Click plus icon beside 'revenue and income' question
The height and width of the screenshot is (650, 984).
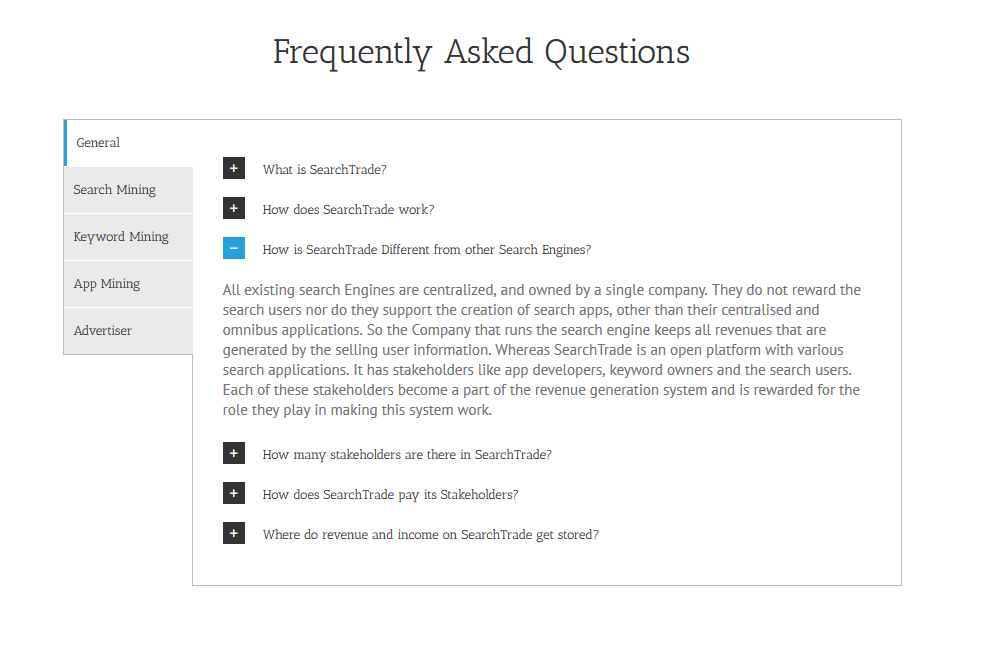point(234,534)
